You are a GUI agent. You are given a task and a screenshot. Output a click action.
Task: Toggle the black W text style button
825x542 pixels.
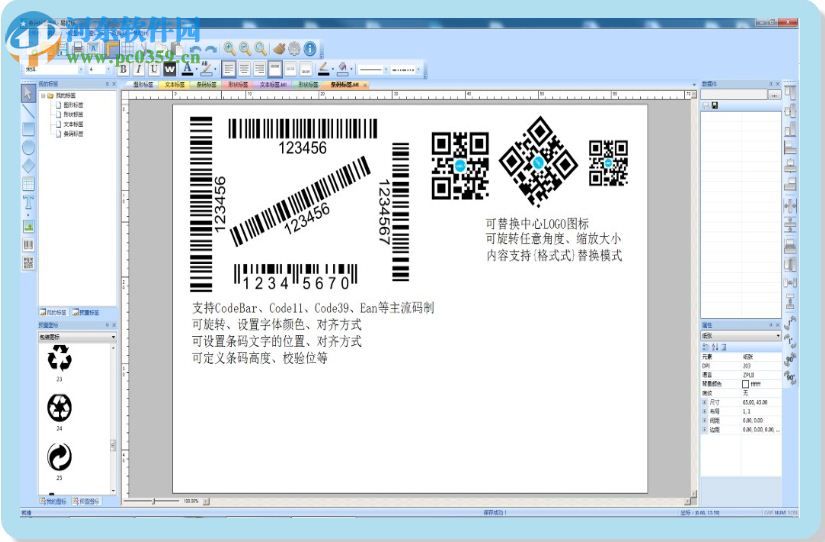169,69
